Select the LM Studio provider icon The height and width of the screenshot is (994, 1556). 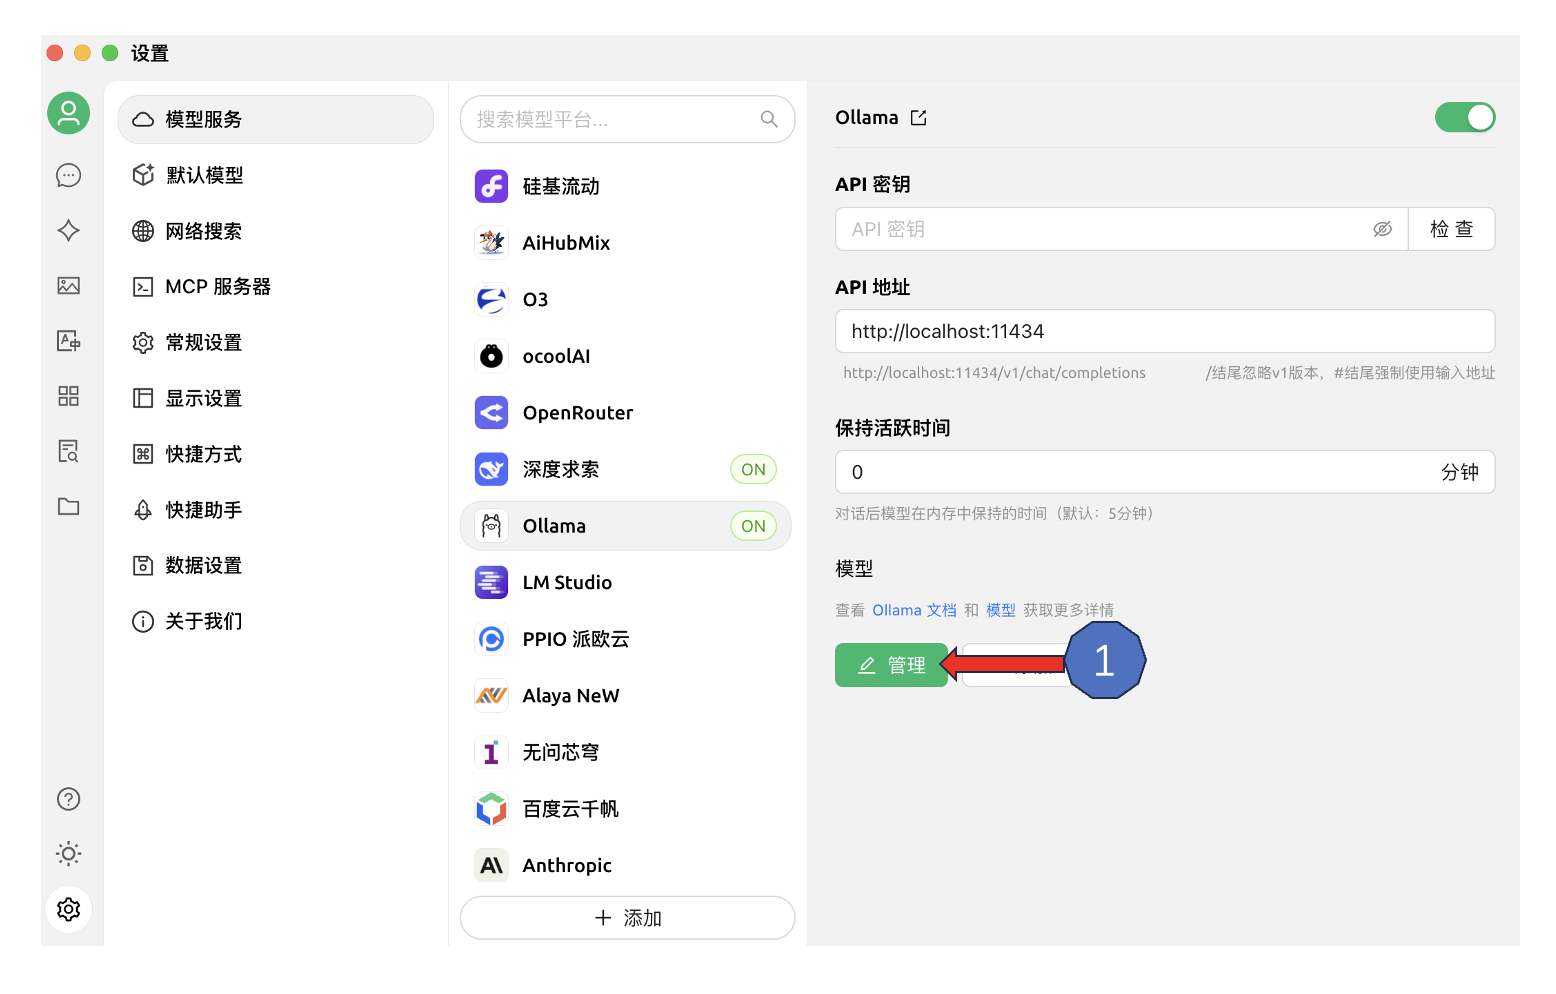point(491,582)
